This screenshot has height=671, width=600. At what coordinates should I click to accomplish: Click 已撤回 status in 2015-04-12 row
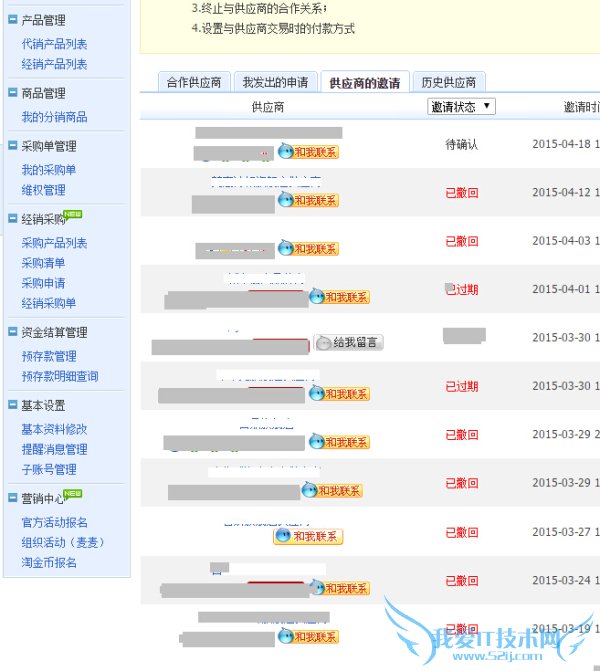[461, 193]
